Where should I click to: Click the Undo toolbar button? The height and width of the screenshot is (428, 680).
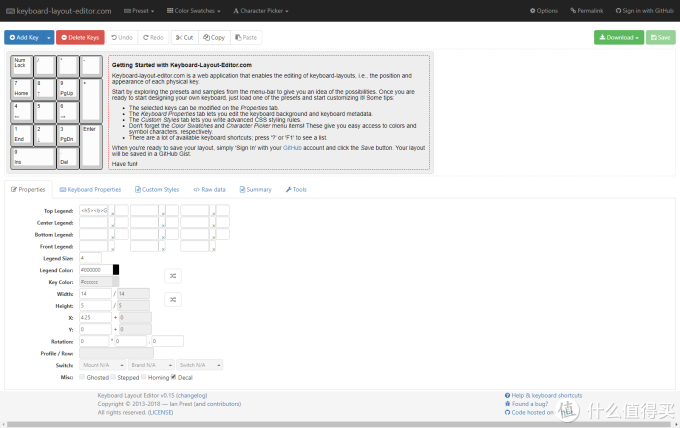(x=121, y=37)
